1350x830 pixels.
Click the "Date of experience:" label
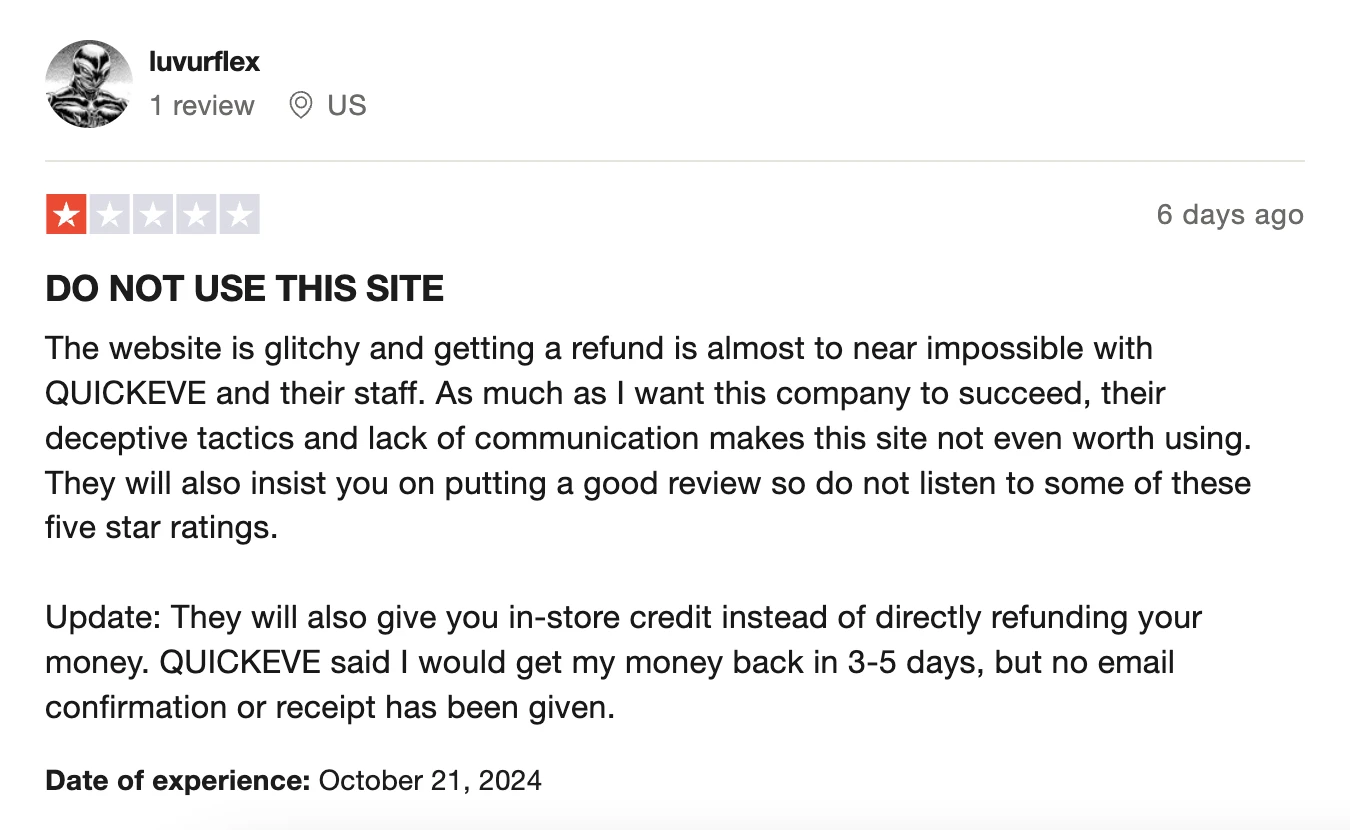point(178,780)
